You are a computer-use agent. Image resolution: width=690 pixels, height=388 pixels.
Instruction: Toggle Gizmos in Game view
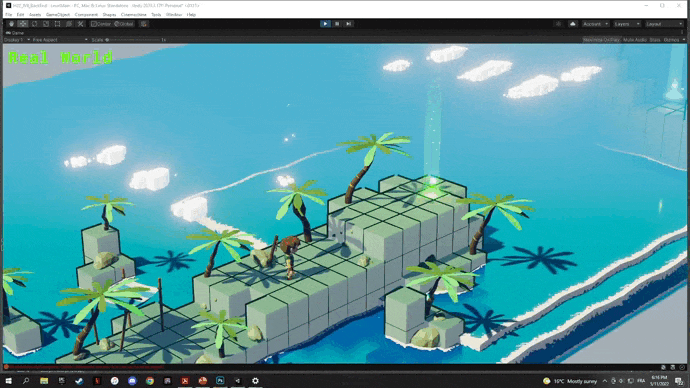pyautogui.click(x=671, y=40)
